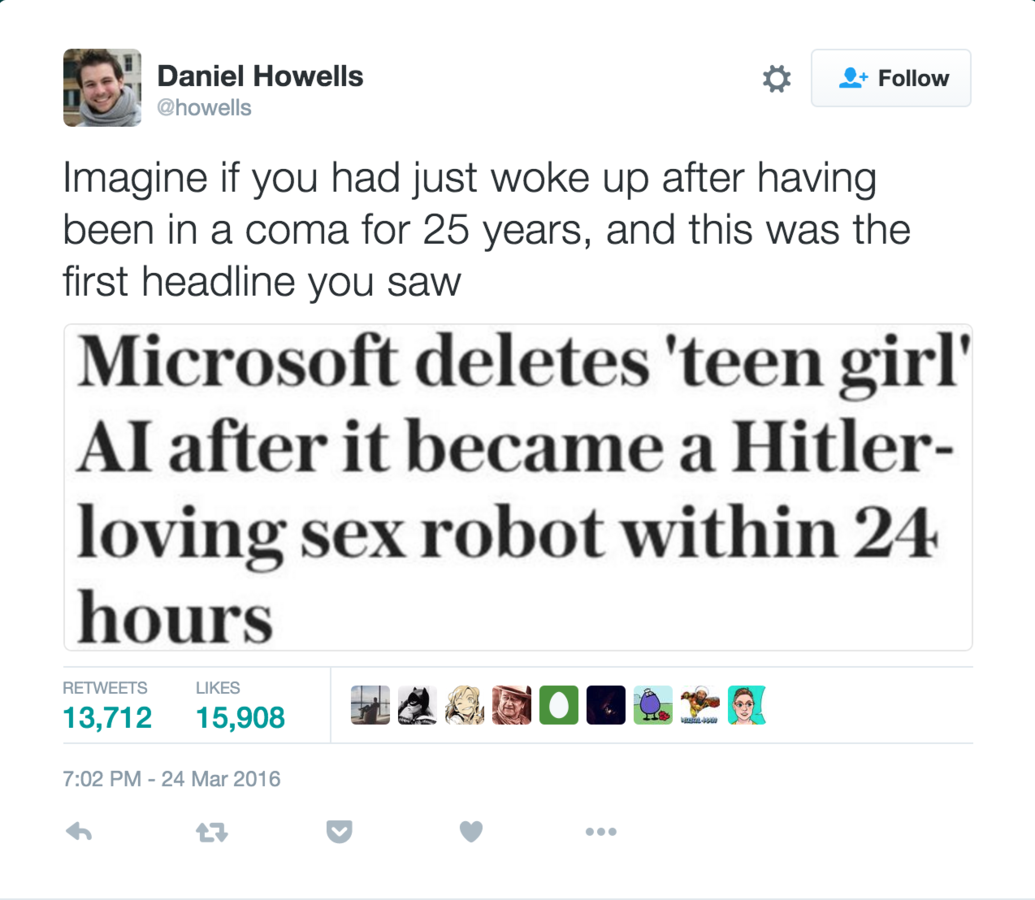
Task: Save tweet with the Pocket icon
Action: (339, 832)
